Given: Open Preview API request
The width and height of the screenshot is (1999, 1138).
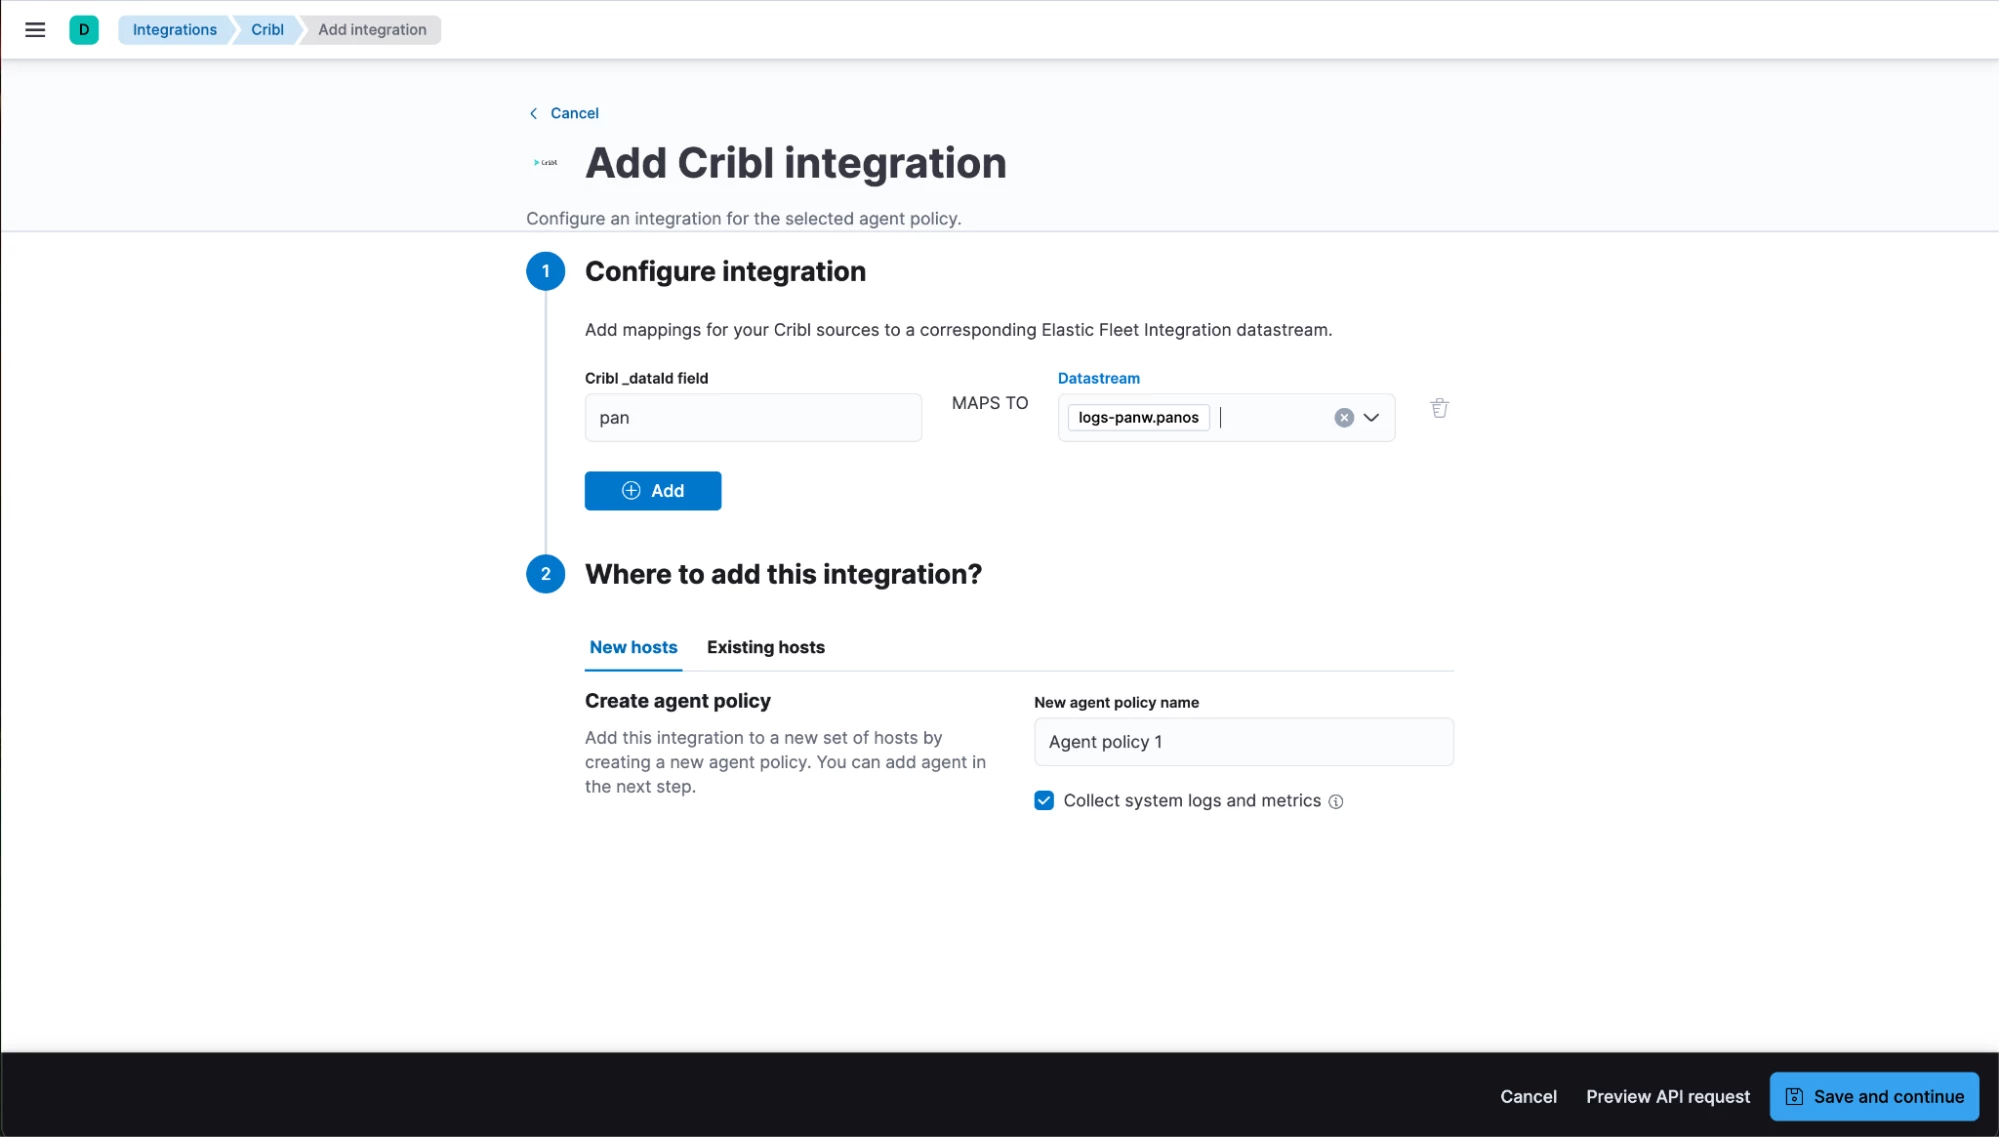Looking at the screenshot, I should pyautogui.click(x=1667, y=1097).
